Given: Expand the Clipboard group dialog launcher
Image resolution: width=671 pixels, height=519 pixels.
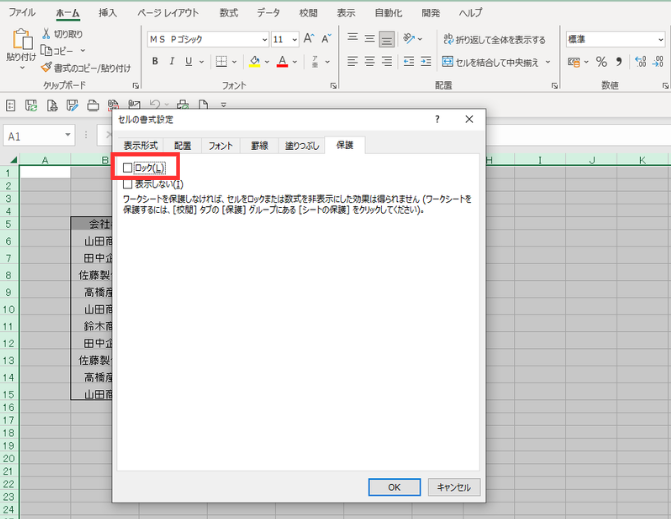Looking at the screenshot, I should pyautogui.click(x=136, y=86).
